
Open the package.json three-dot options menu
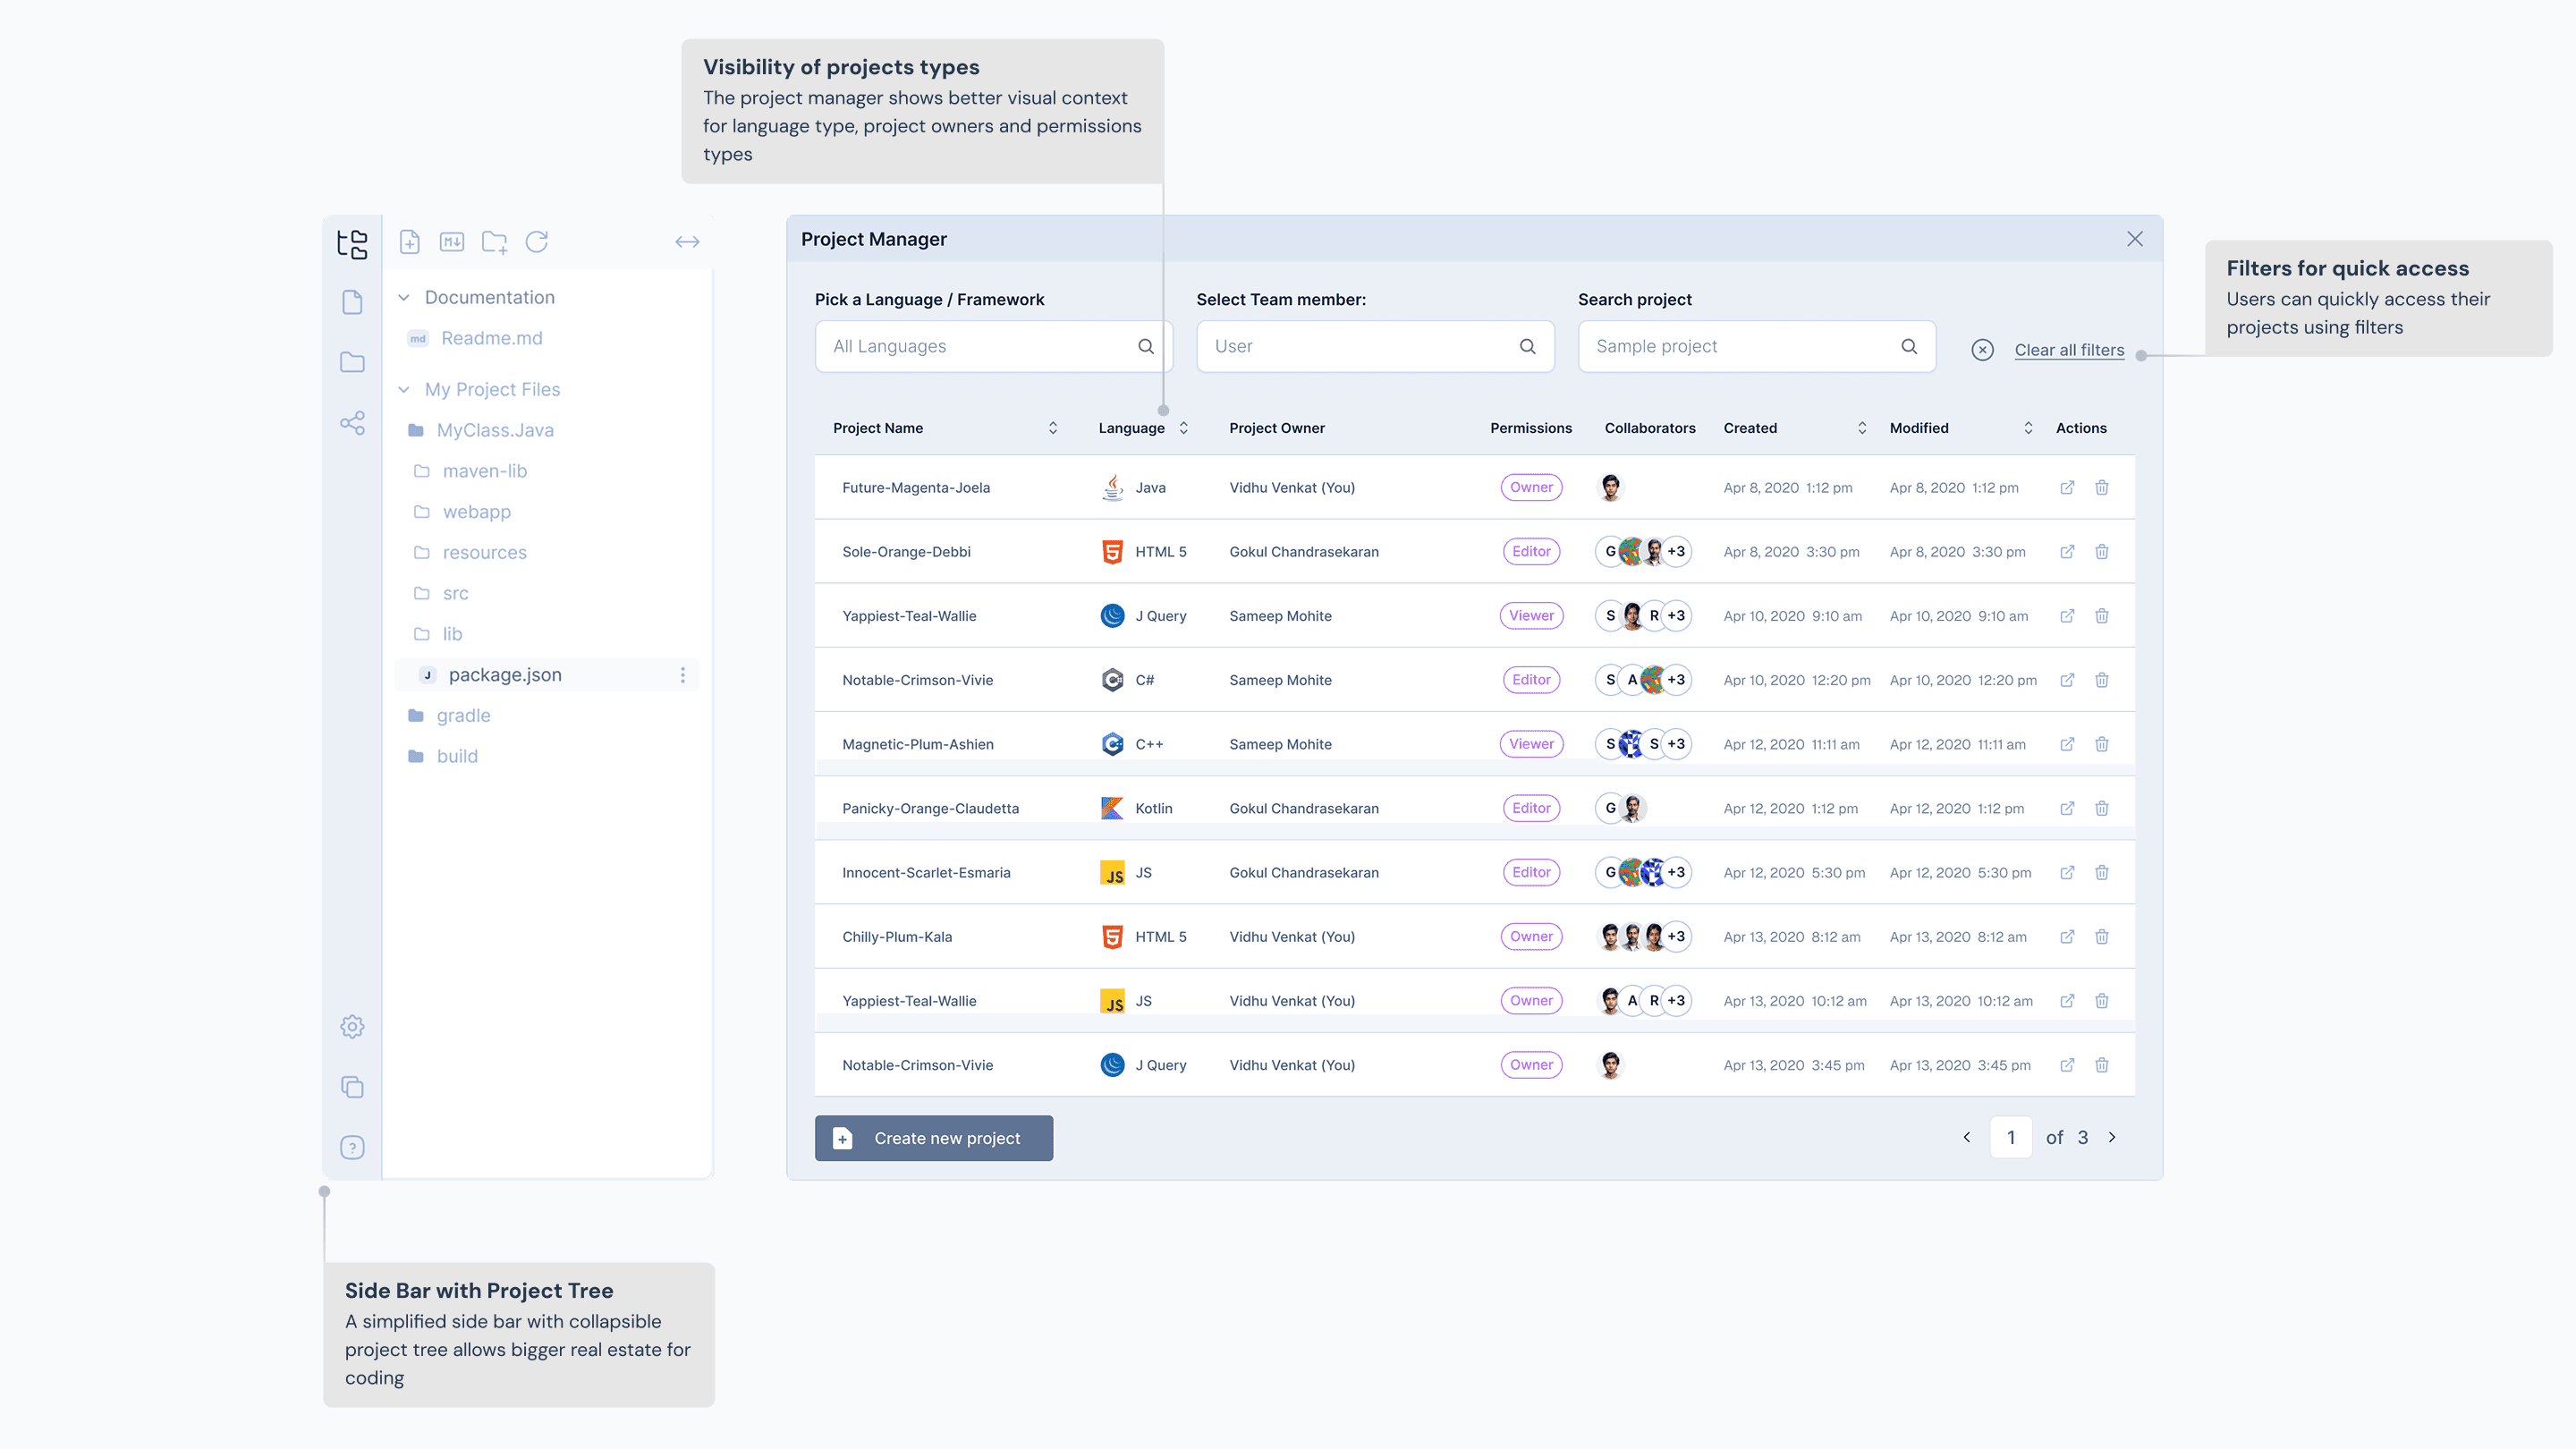click(683, 675)
